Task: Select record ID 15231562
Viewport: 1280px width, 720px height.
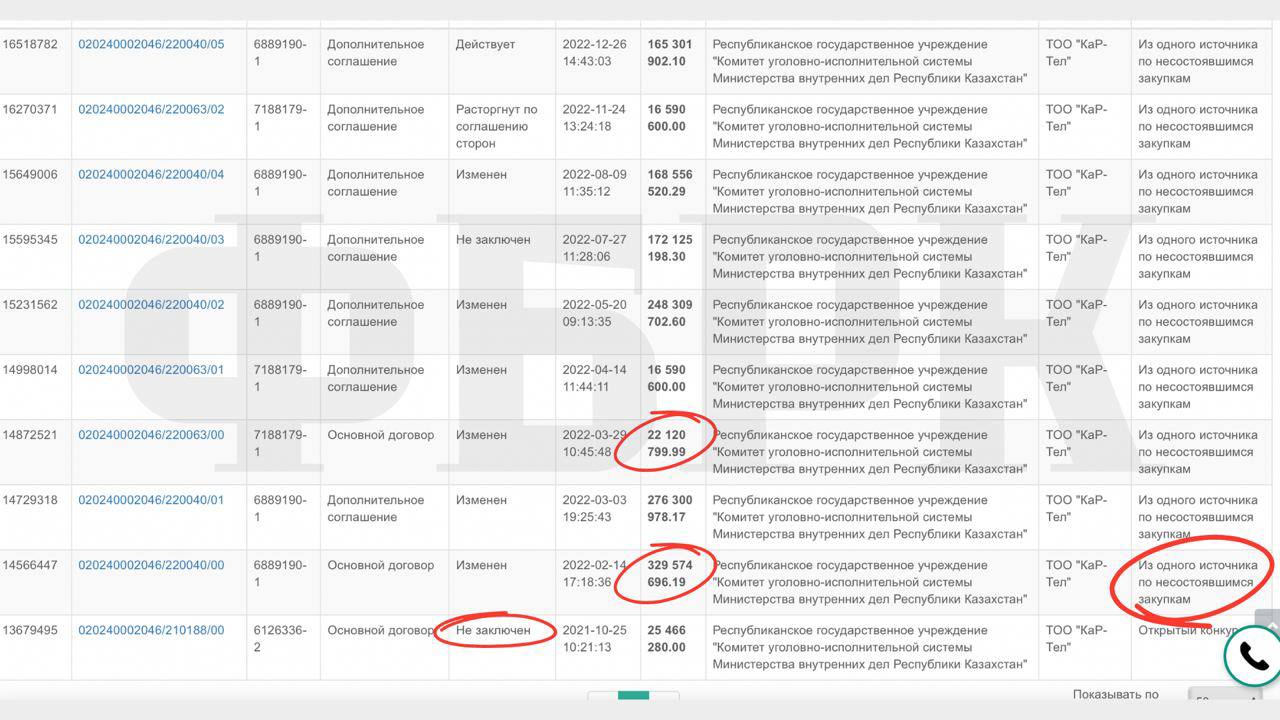Action: click(30, 304)
